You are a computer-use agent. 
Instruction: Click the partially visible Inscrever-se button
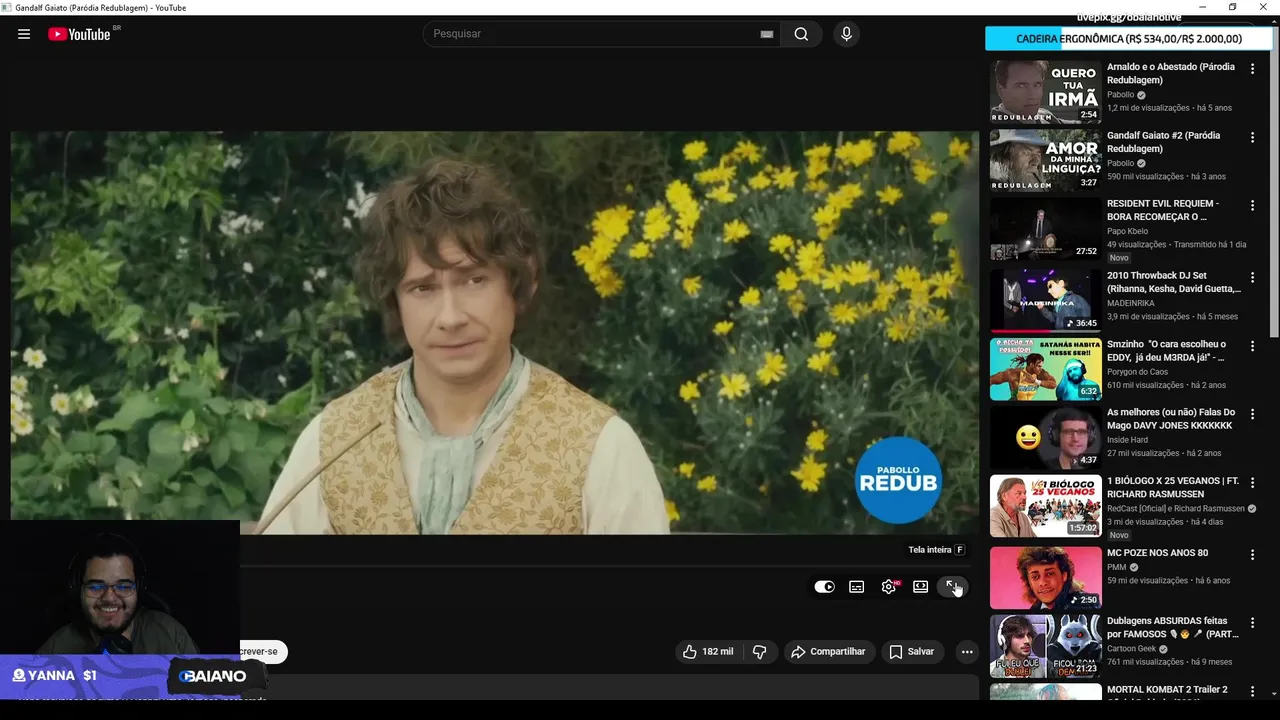(263, 652)
